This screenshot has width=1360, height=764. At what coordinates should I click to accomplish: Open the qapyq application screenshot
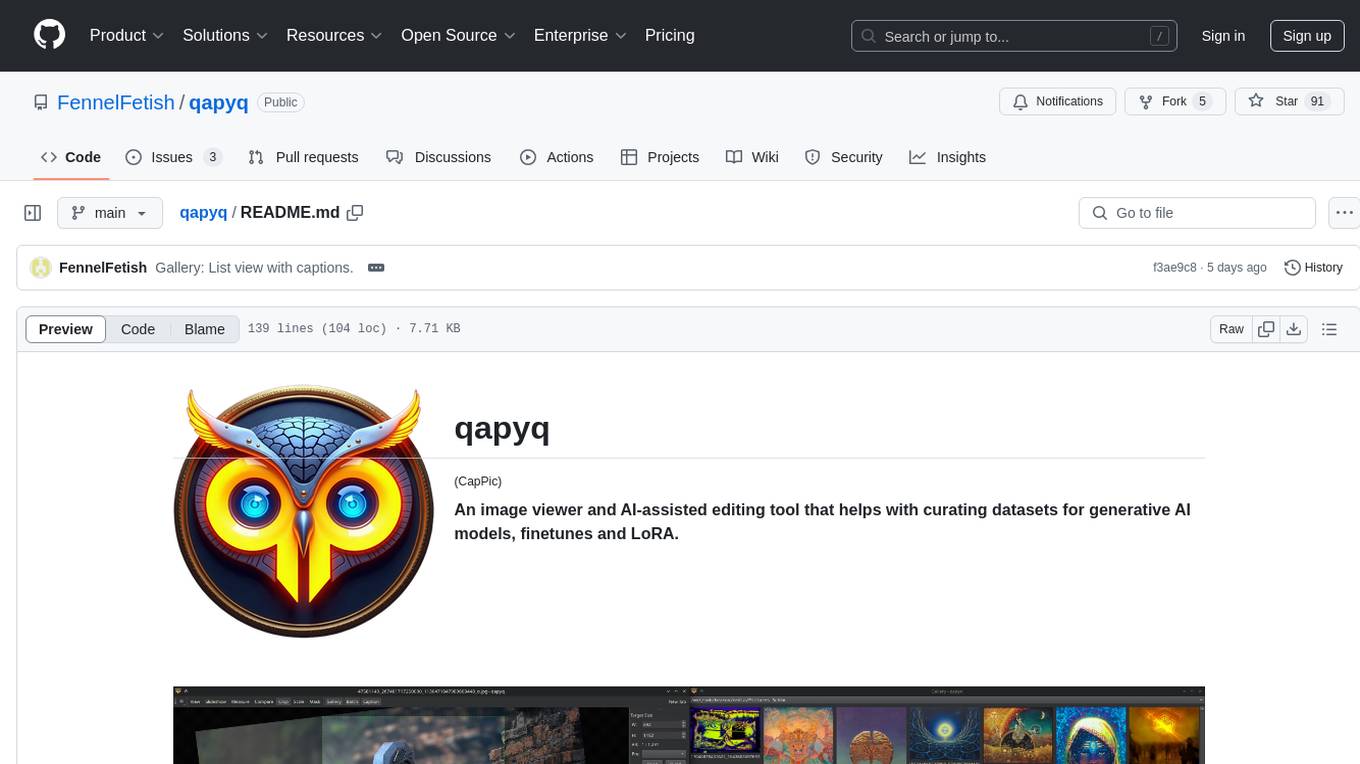point(689,725)
